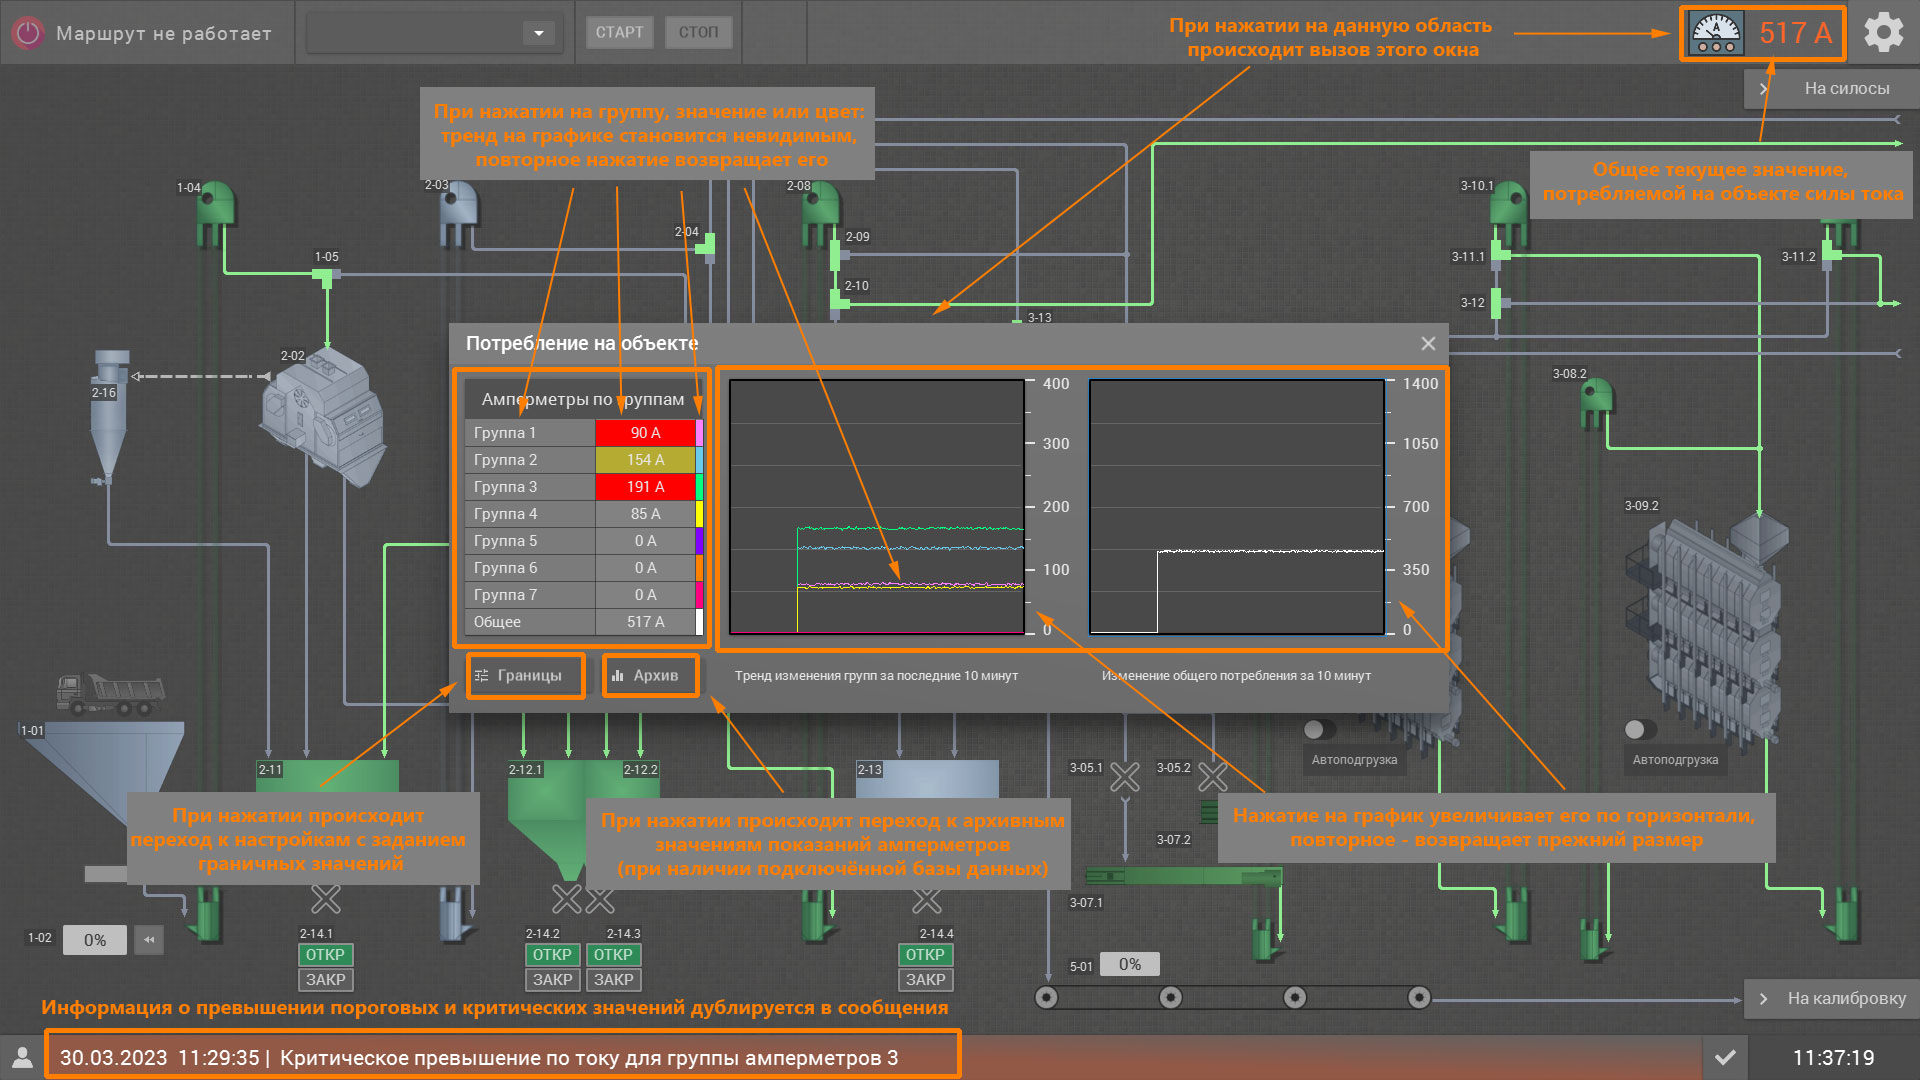Viewport: 1920px width, 1080px height.
Task: Open the Границы limit settings
Action: tap(525, 676)
